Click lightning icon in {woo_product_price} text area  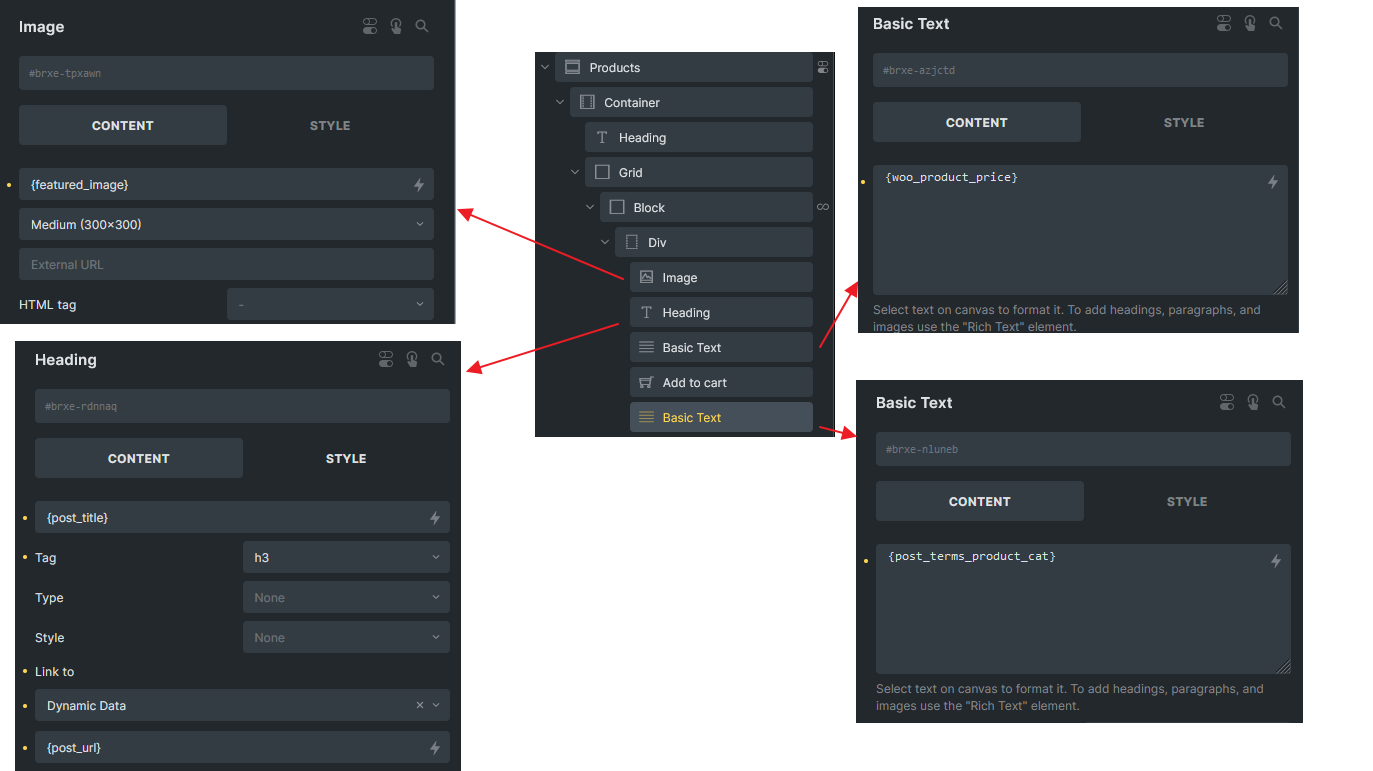[x=1273, y=182]
